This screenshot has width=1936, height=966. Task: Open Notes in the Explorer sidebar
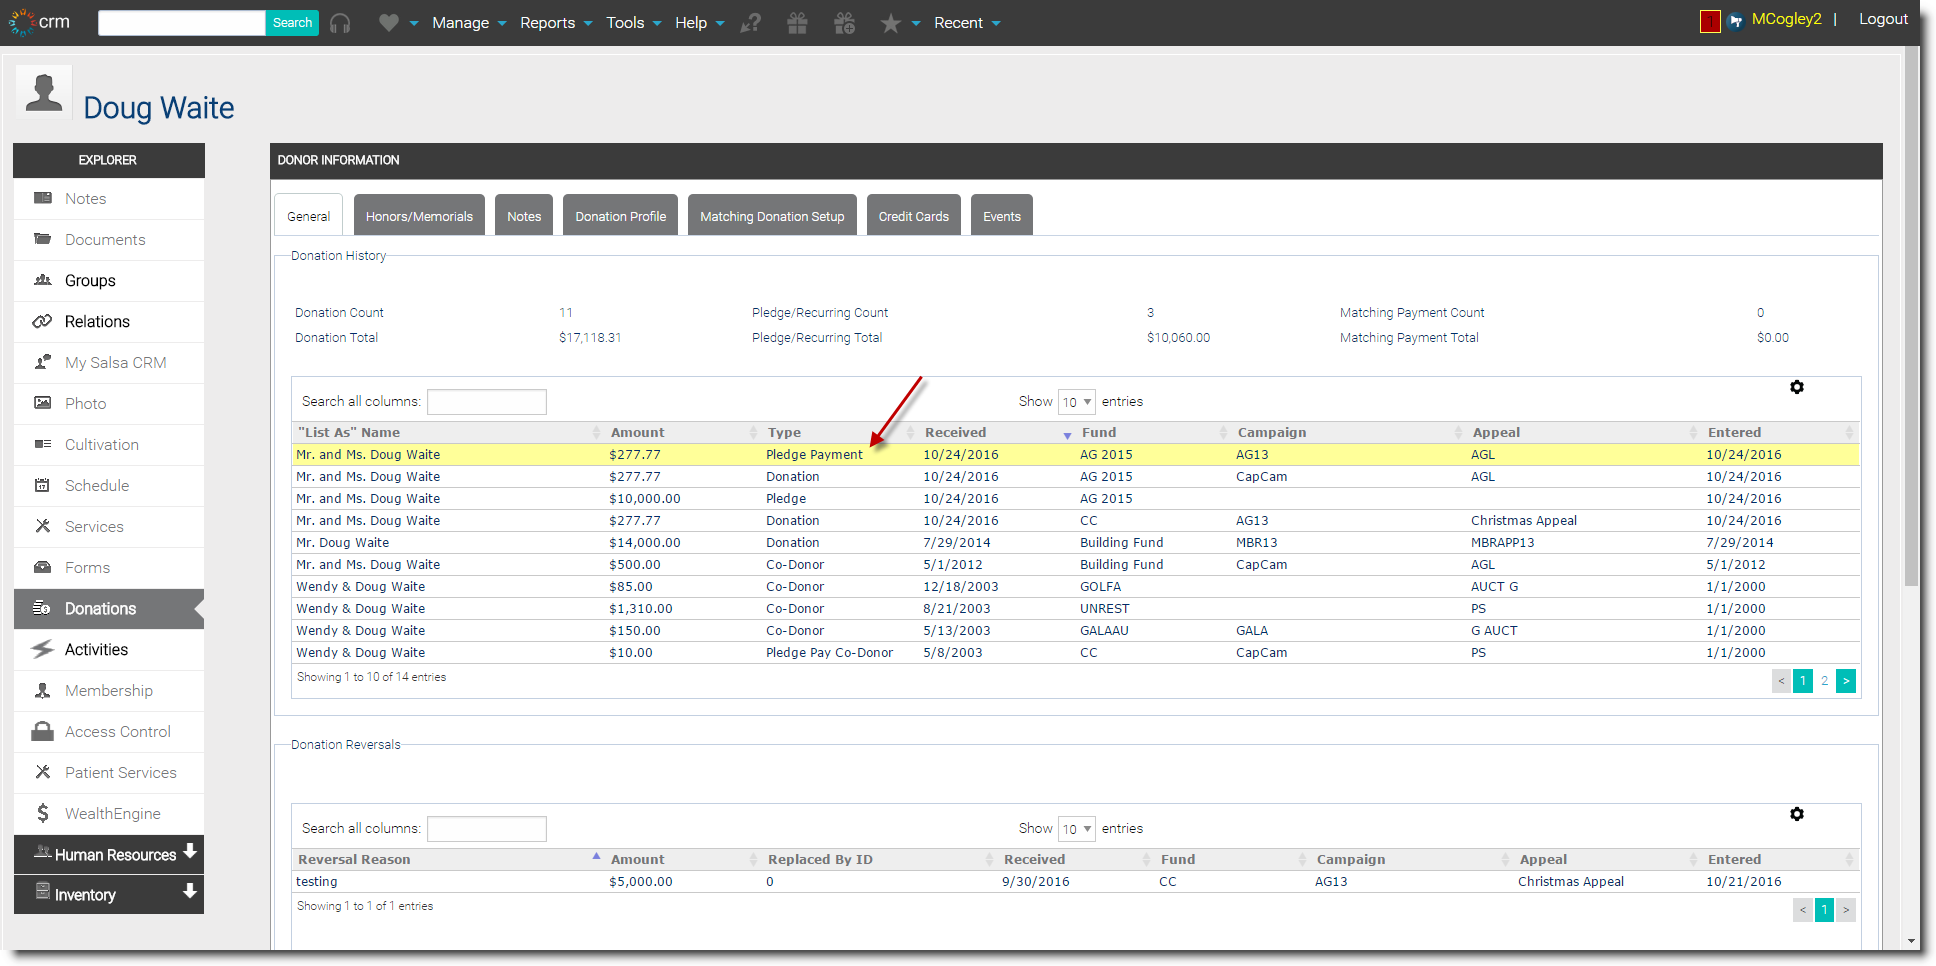(109, 199)
